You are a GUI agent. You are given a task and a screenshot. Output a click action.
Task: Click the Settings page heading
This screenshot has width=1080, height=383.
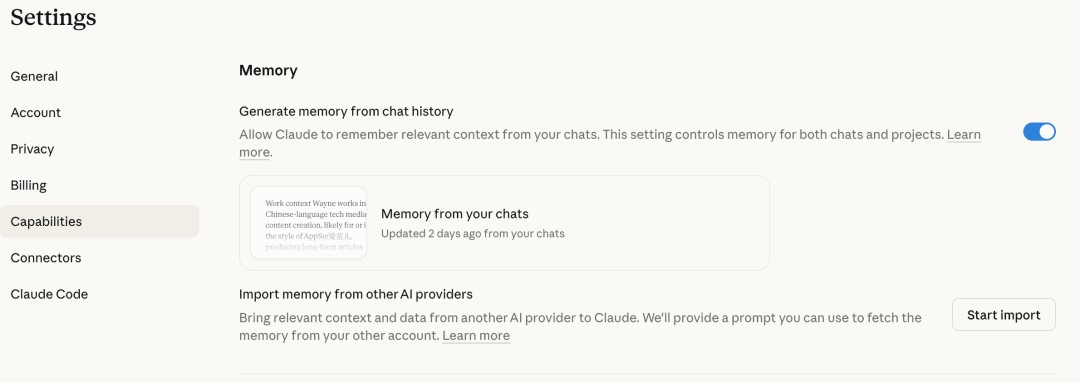point(53,17)
